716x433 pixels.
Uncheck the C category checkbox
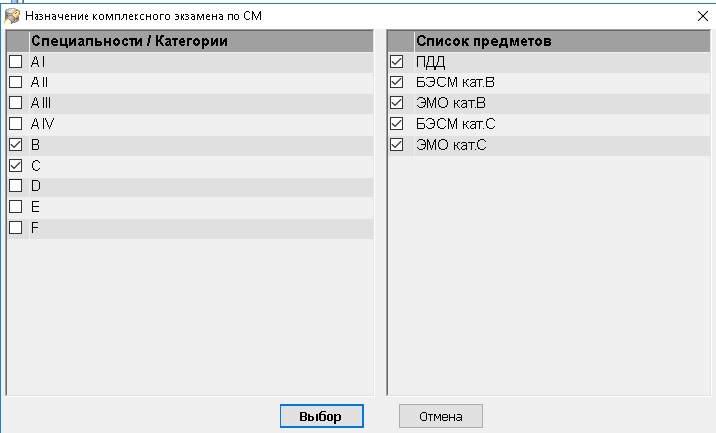click(x=16, y=165)
